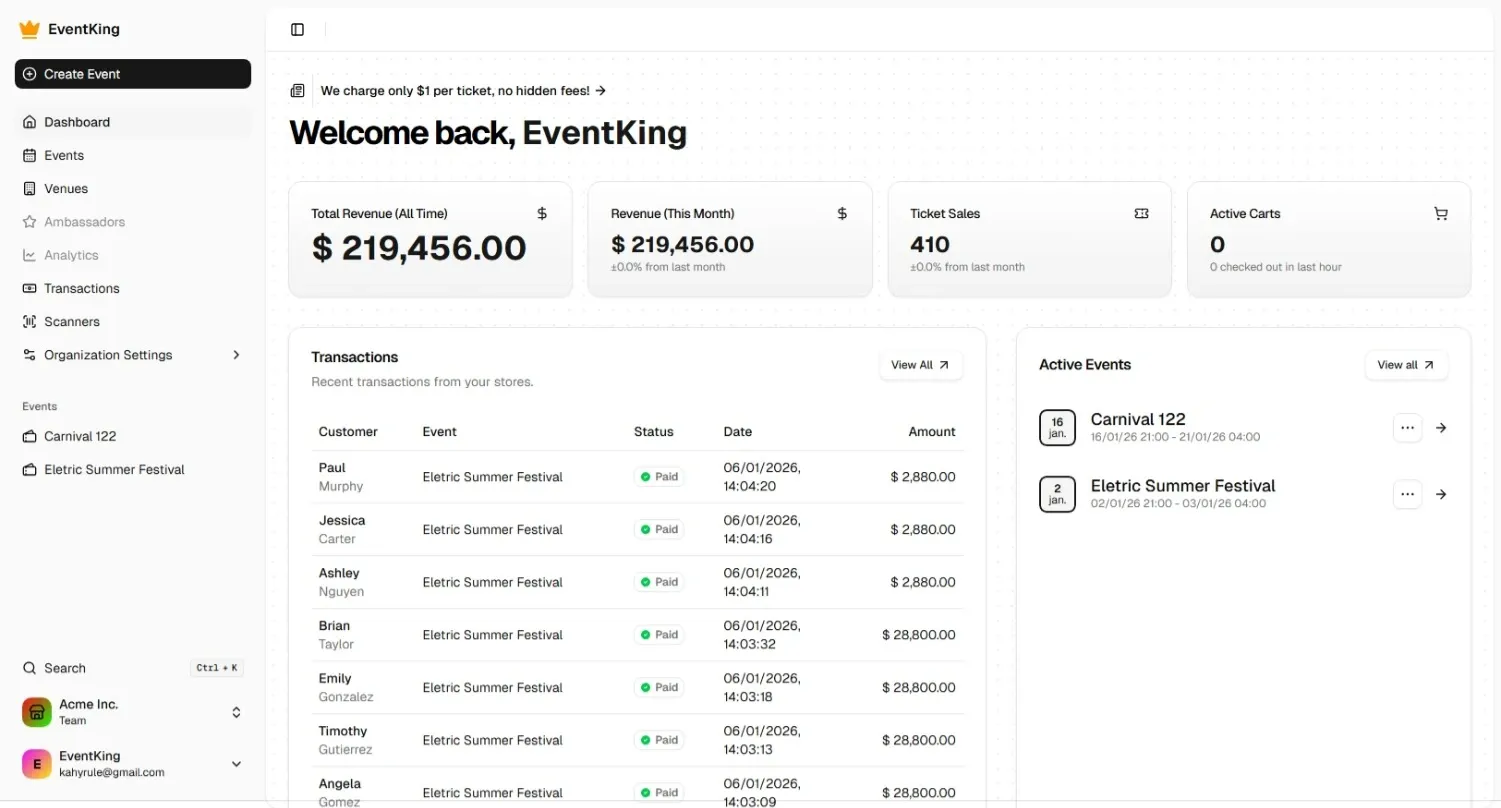
Task: Click the EventKing crown logo
Action: pyautogui.click(x=29, y=29)
